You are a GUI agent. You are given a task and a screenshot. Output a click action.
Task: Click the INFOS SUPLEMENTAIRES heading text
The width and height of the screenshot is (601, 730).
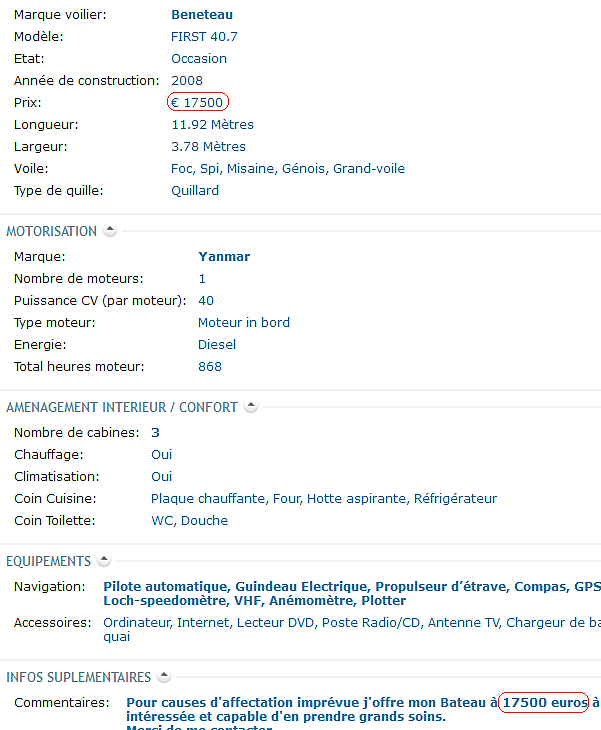tap(79, 677)
